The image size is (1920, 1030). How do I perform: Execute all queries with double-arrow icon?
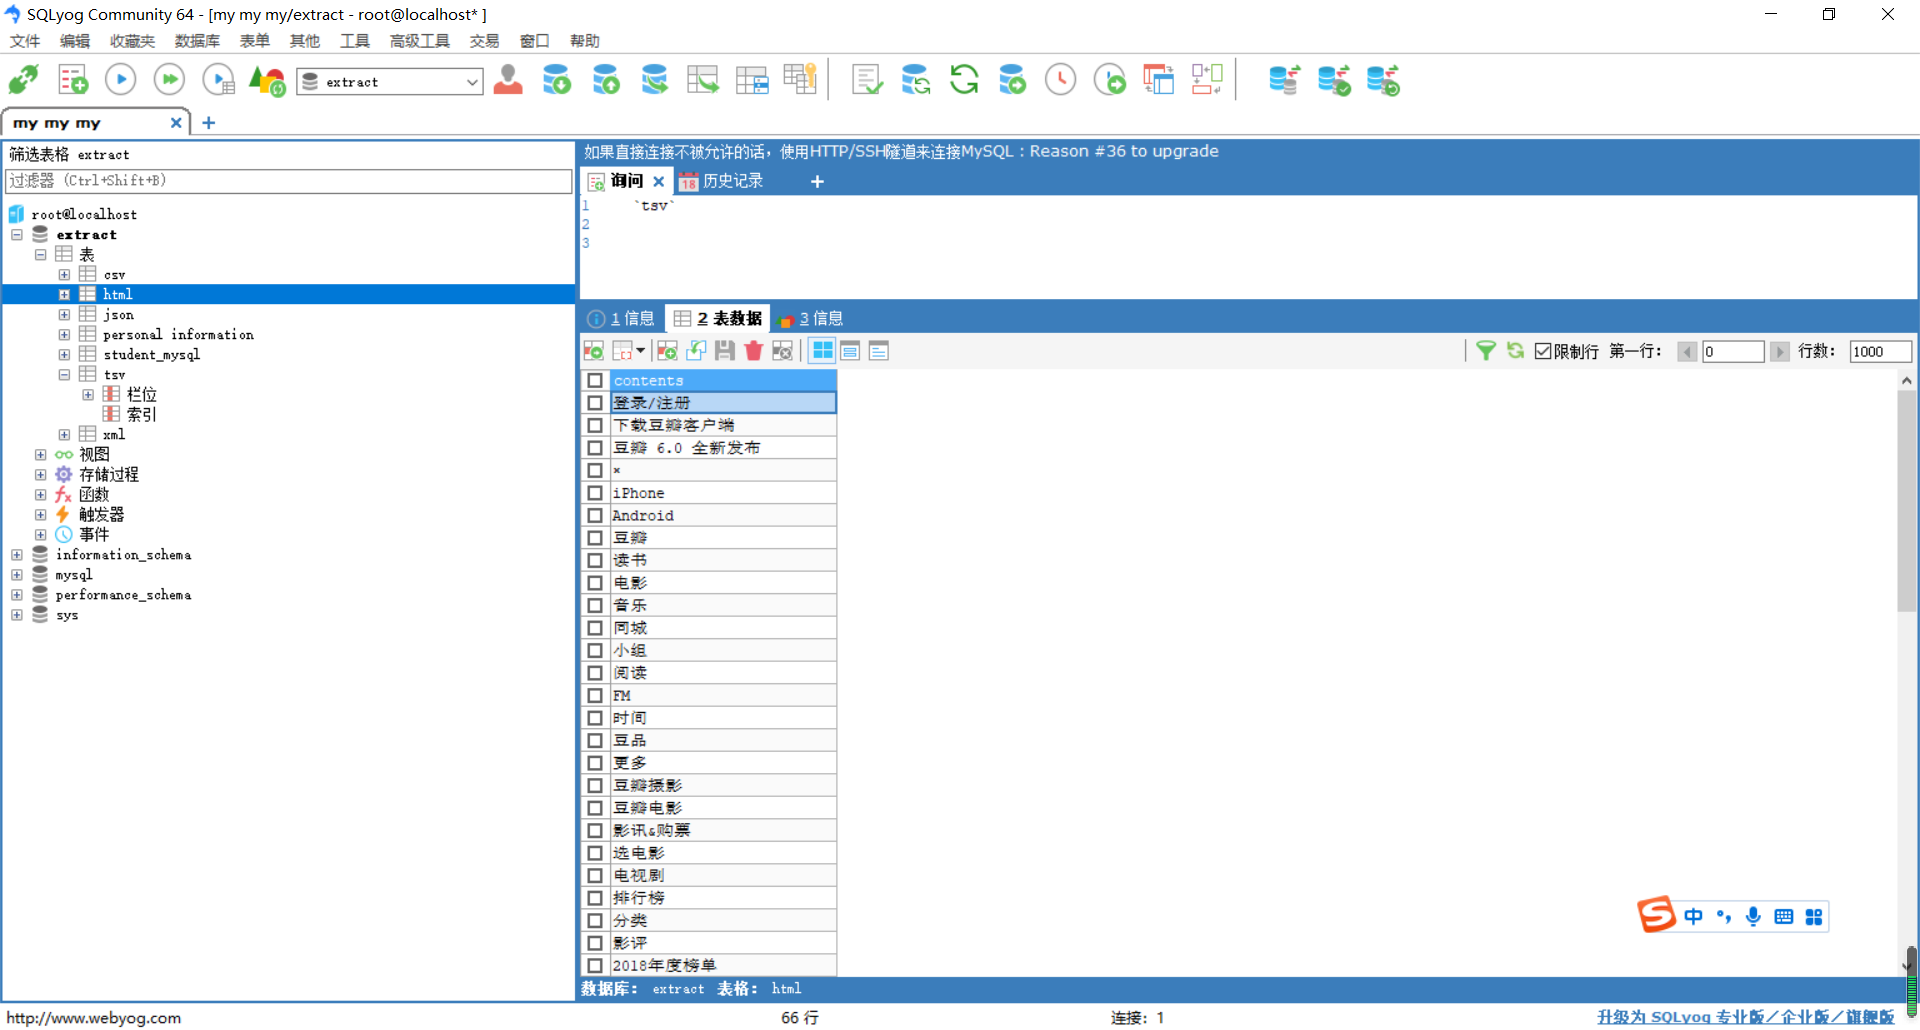(169, 79)
